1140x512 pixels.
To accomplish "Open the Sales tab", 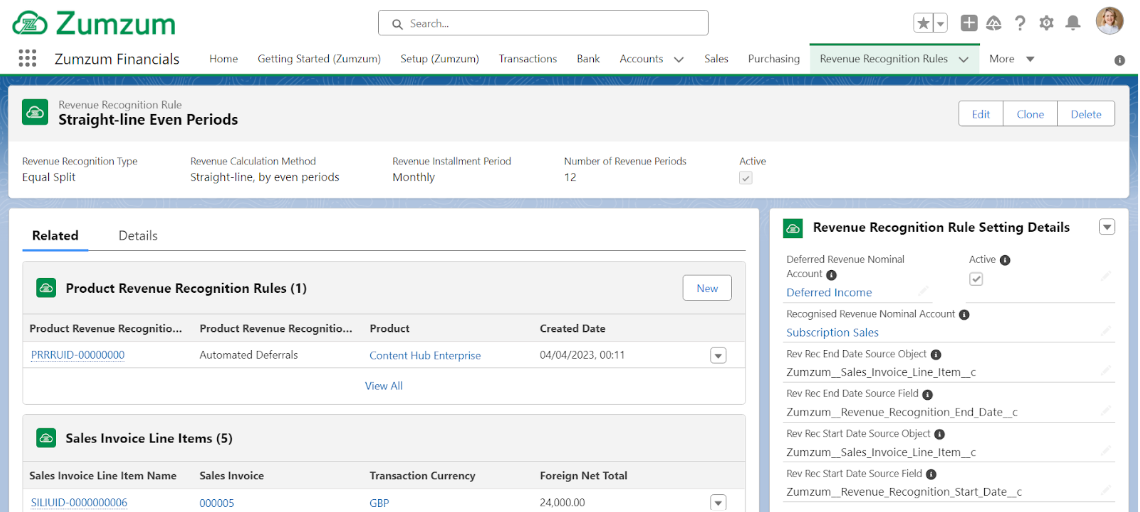I will click(x=716, y=59).
